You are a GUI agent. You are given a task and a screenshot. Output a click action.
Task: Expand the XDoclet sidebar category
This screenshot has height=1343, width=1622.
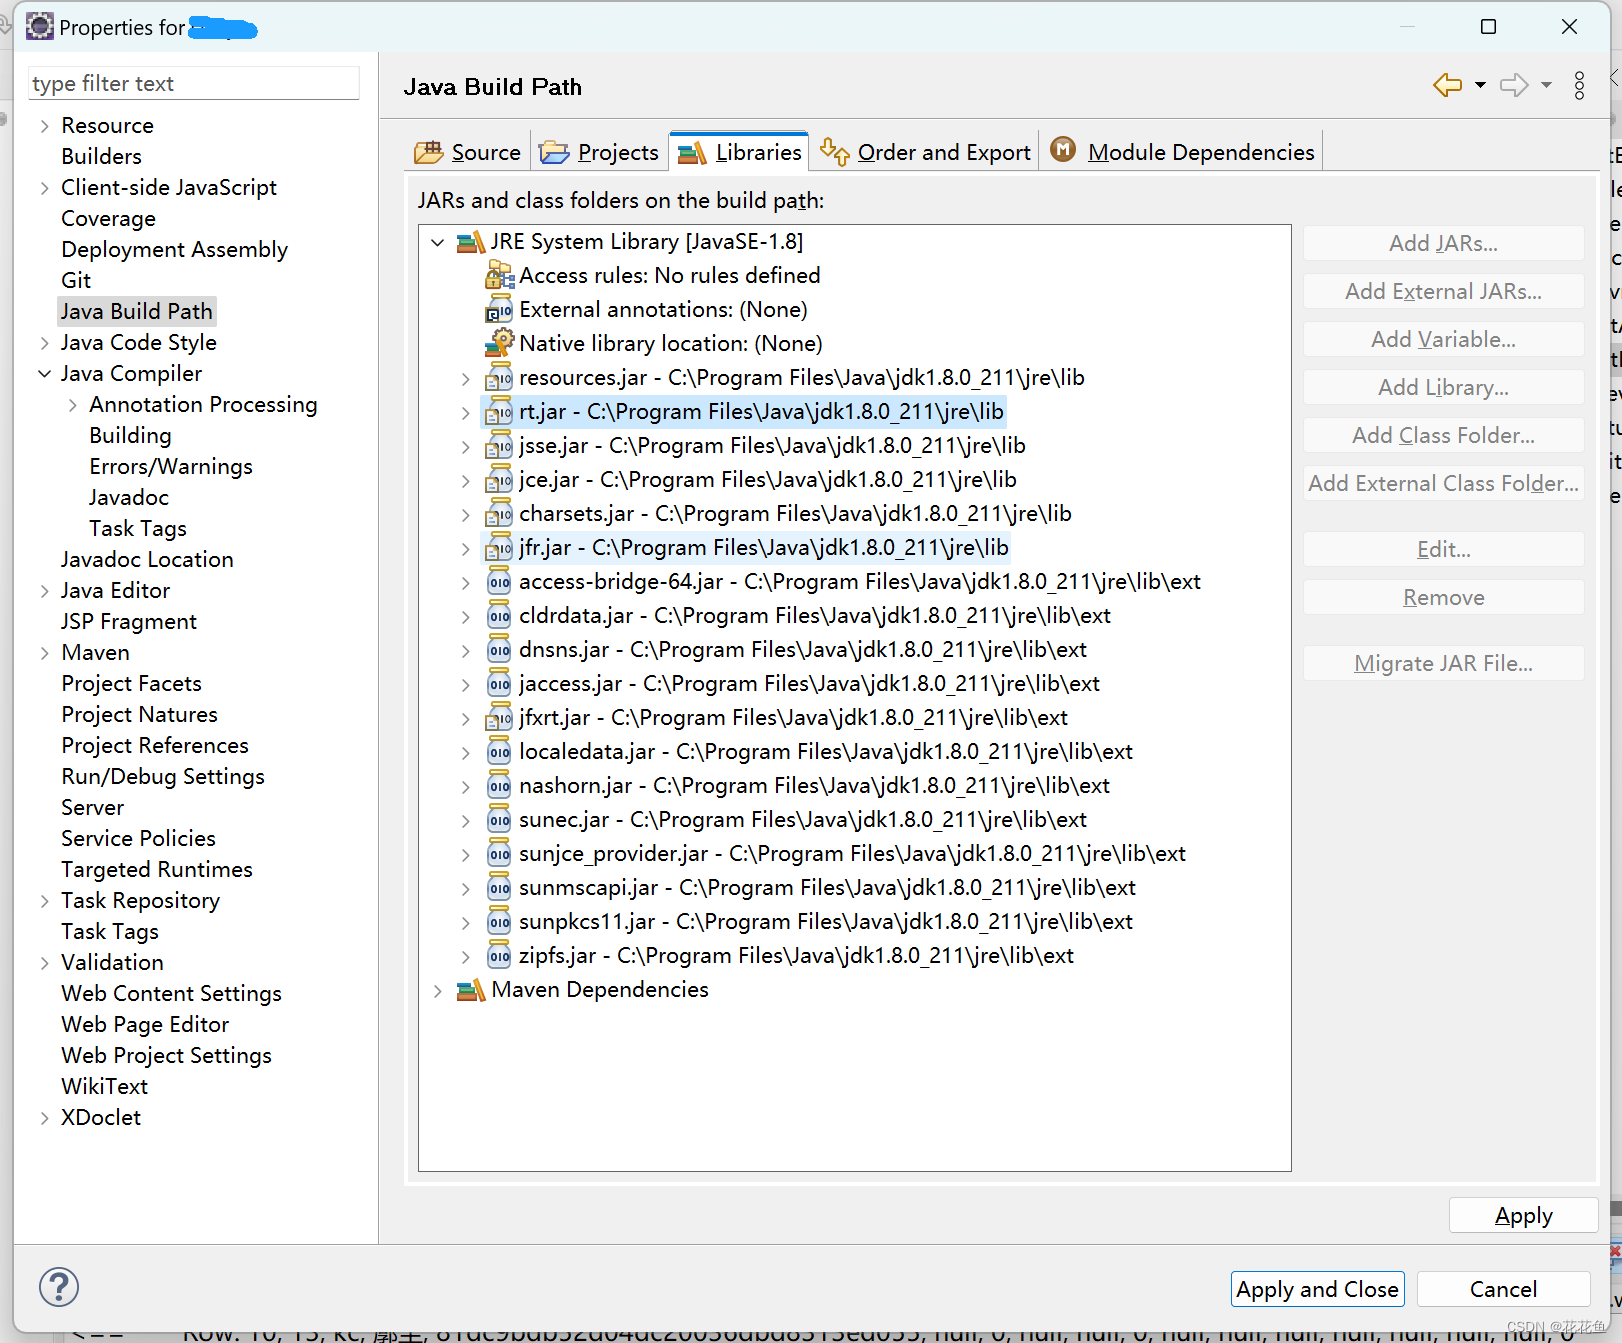point(44,1118)
